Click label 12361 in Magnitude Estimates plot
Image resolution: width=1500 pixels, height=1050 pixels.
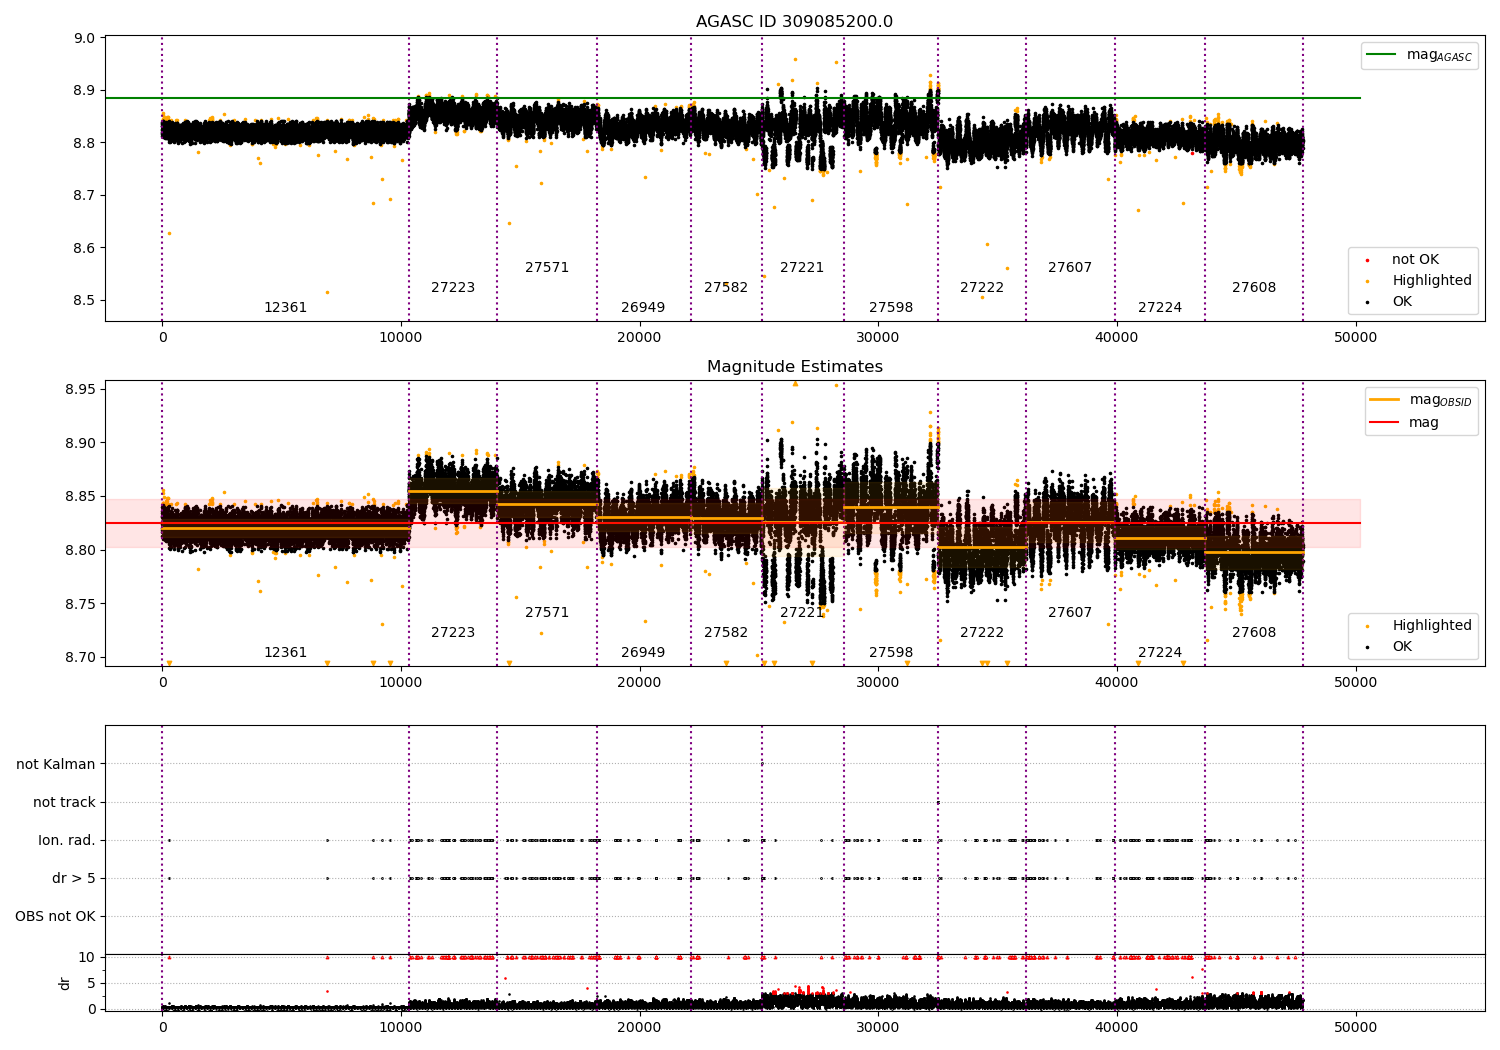(x=285, y=653)
